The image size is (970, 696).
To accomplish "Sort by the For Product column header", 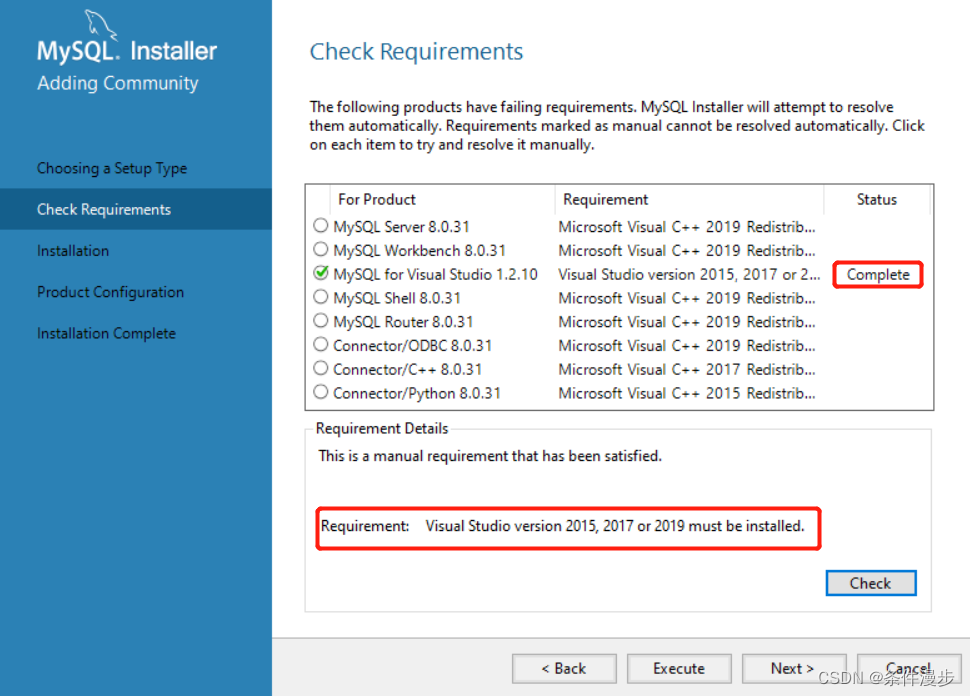I will click(376, 199).
